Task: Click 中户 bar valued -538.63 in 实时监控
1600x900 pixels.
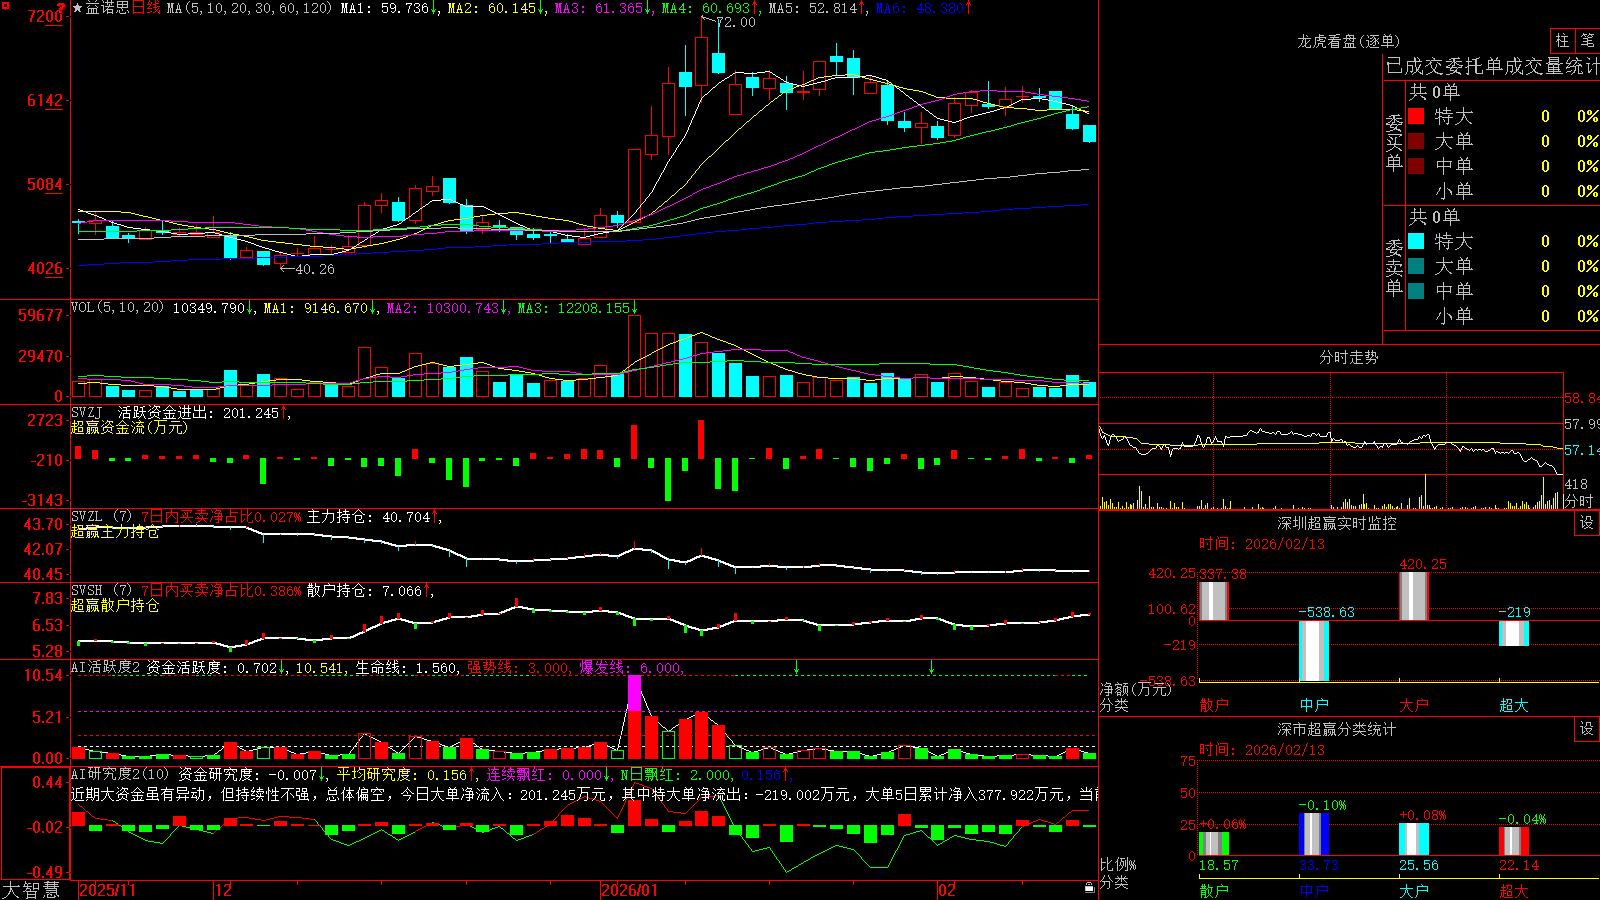Action: click(x=1313, y=651)
